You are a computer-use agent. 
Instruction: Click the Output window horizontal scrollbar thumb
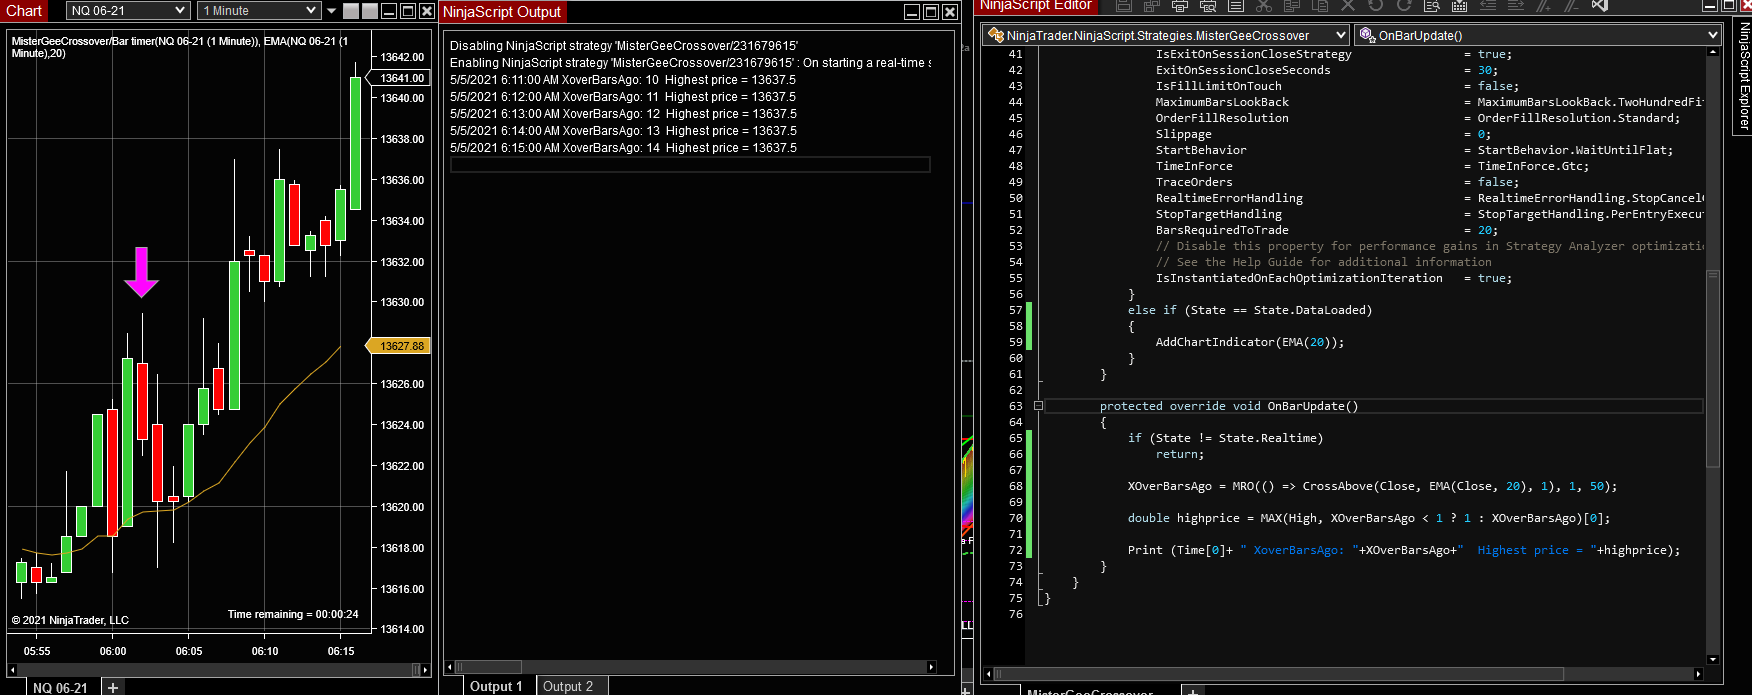click(489, 667)
